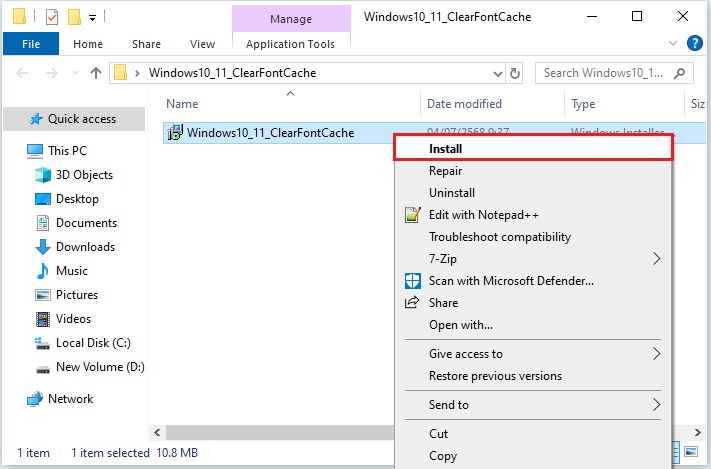Click the Up one level arrow
Image resolution: width=711 pixels, height=469 pixels.
(x=96, y=73)
